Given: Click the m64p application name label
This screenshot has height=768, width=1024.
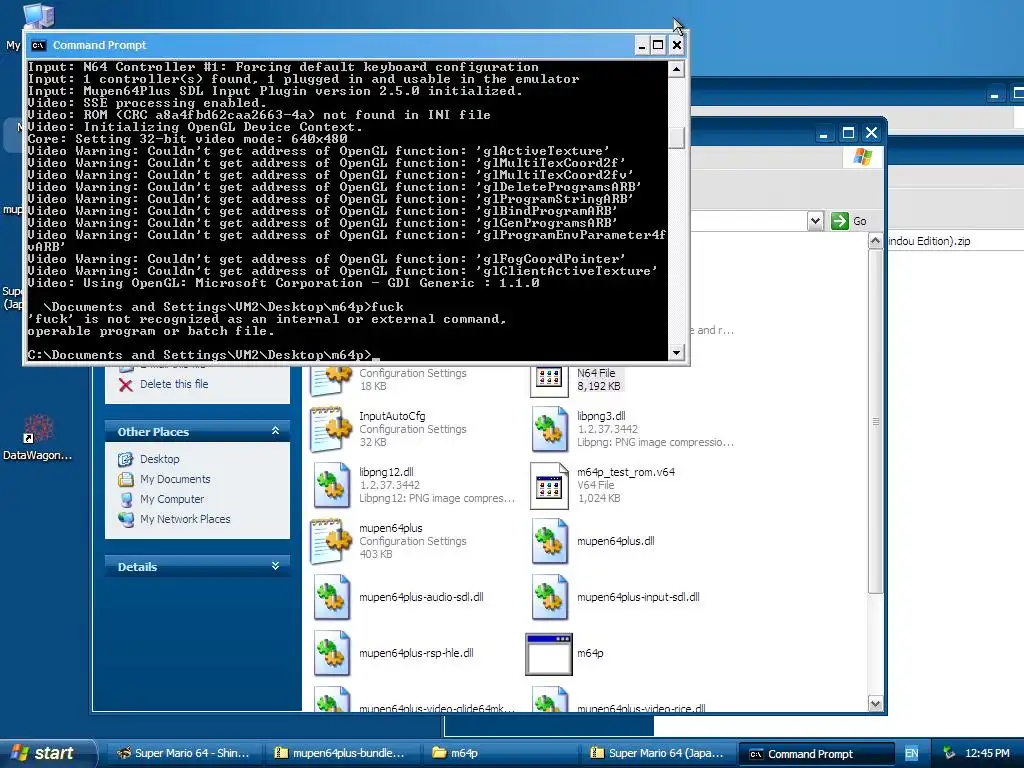Looking at the screenshot, I should click(x=590, y=653).
